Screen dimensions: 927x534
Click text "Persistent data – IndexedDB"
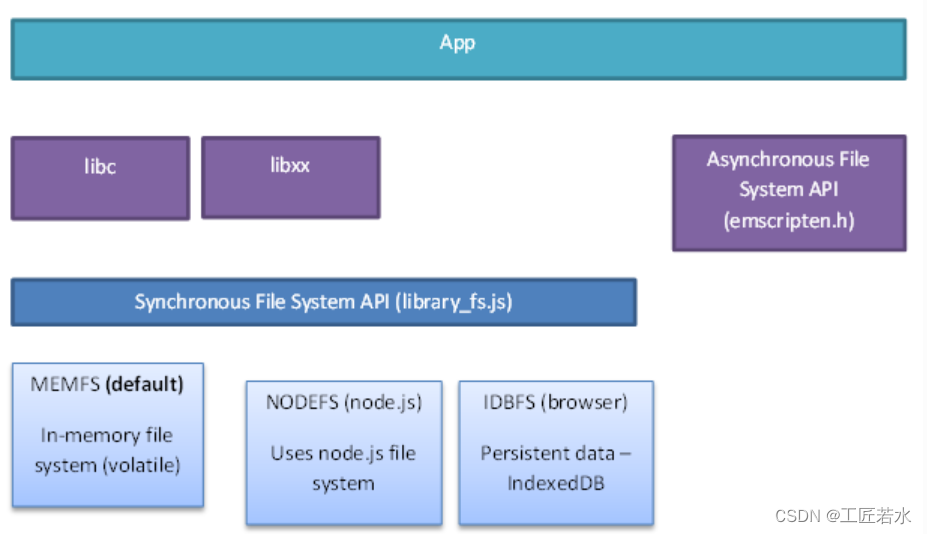[x=556, y=468]
